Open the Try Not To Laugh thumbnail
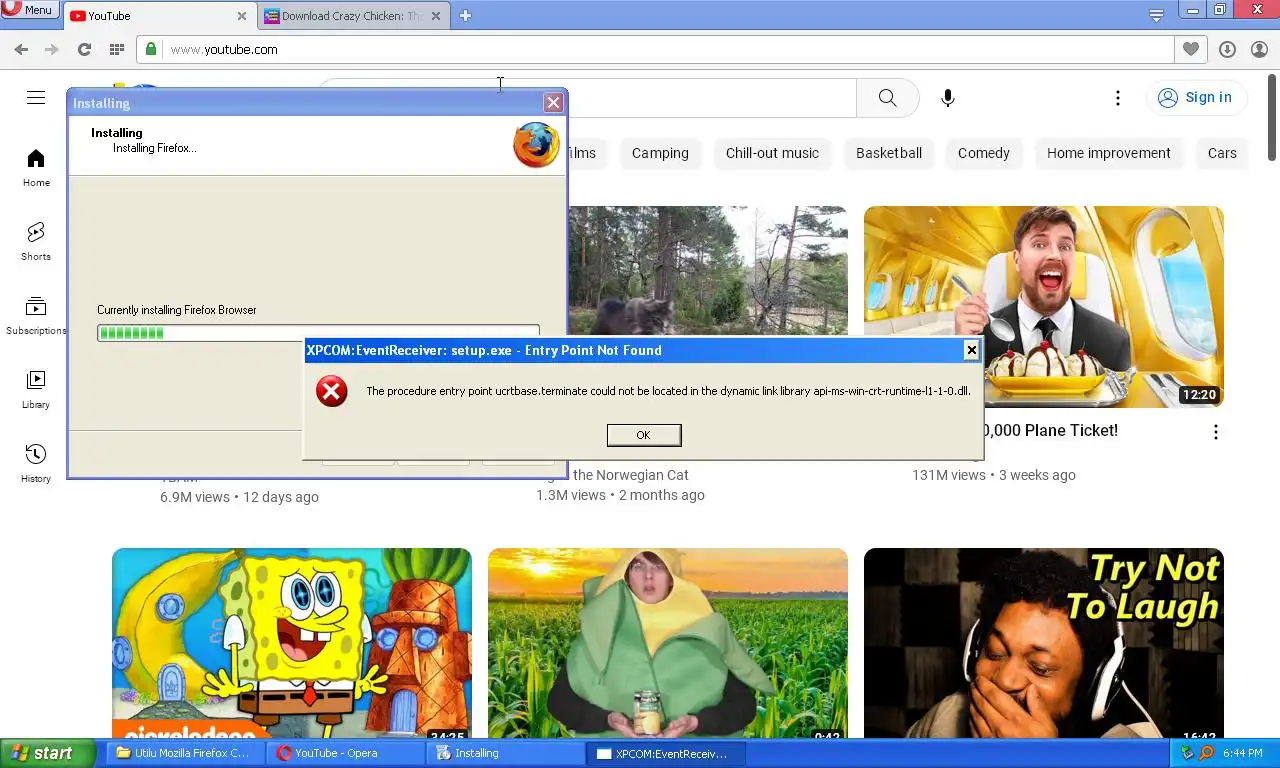This screenshot has height=768, width=1280. click(1044, 643)
